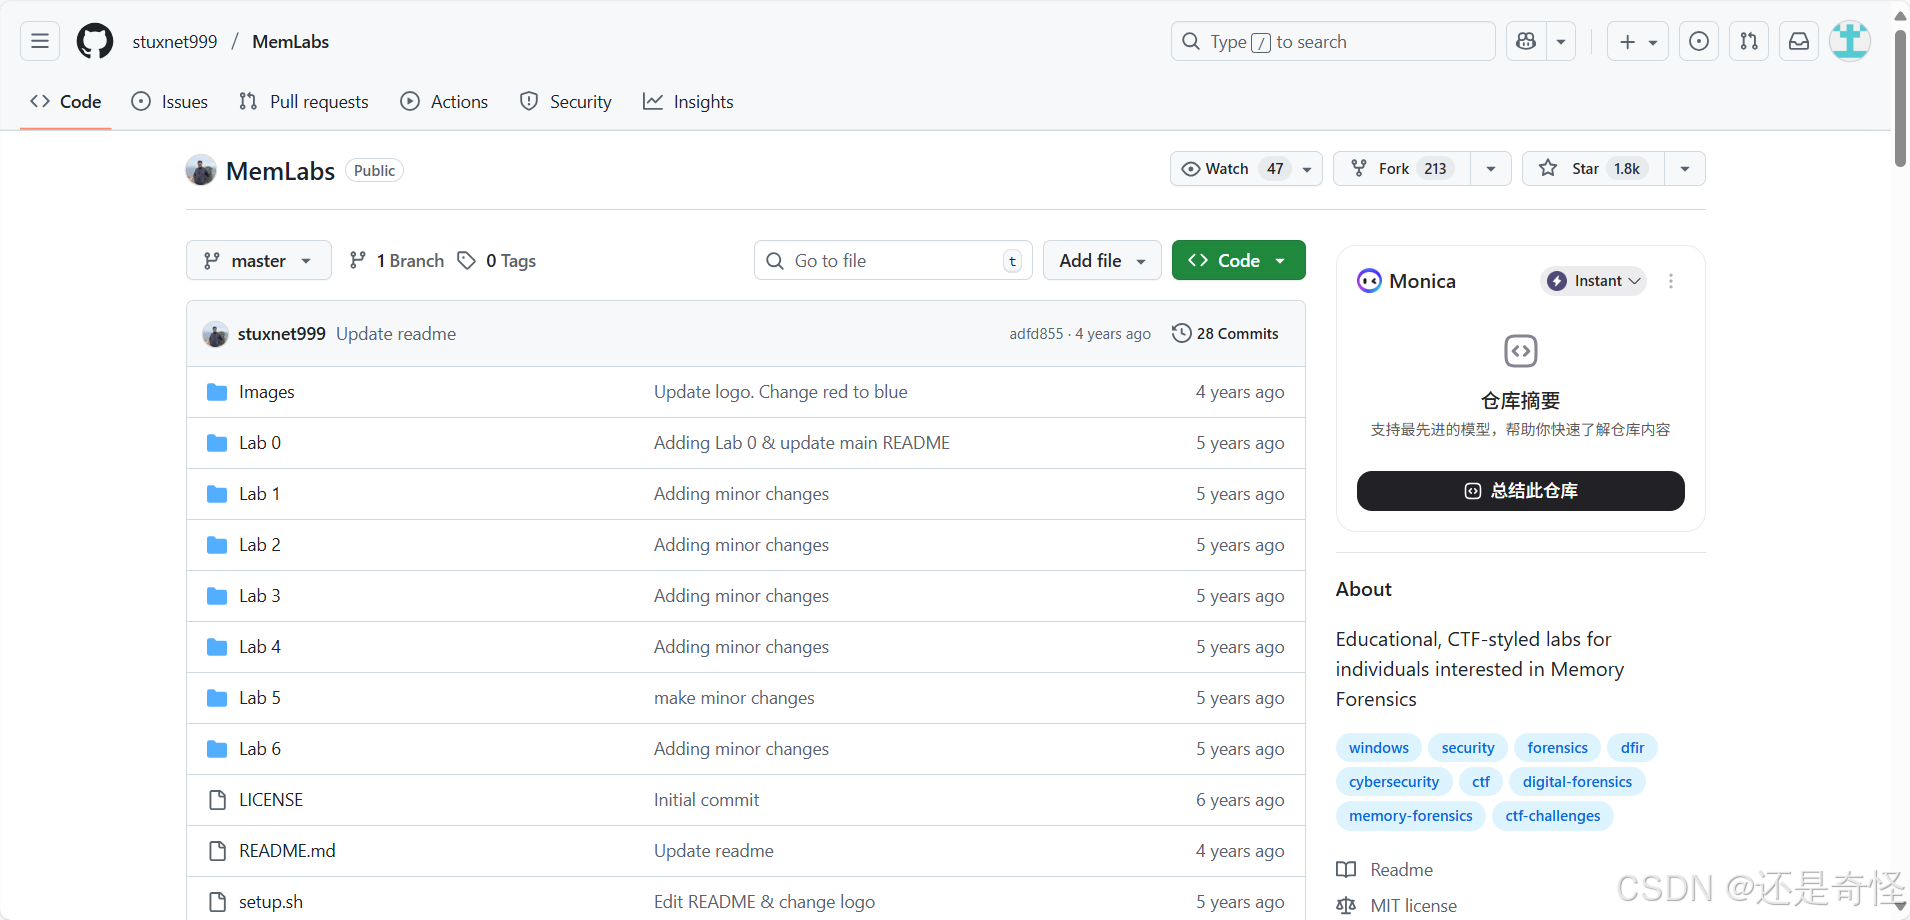Open the Lab 2 folder

point(260,545)
